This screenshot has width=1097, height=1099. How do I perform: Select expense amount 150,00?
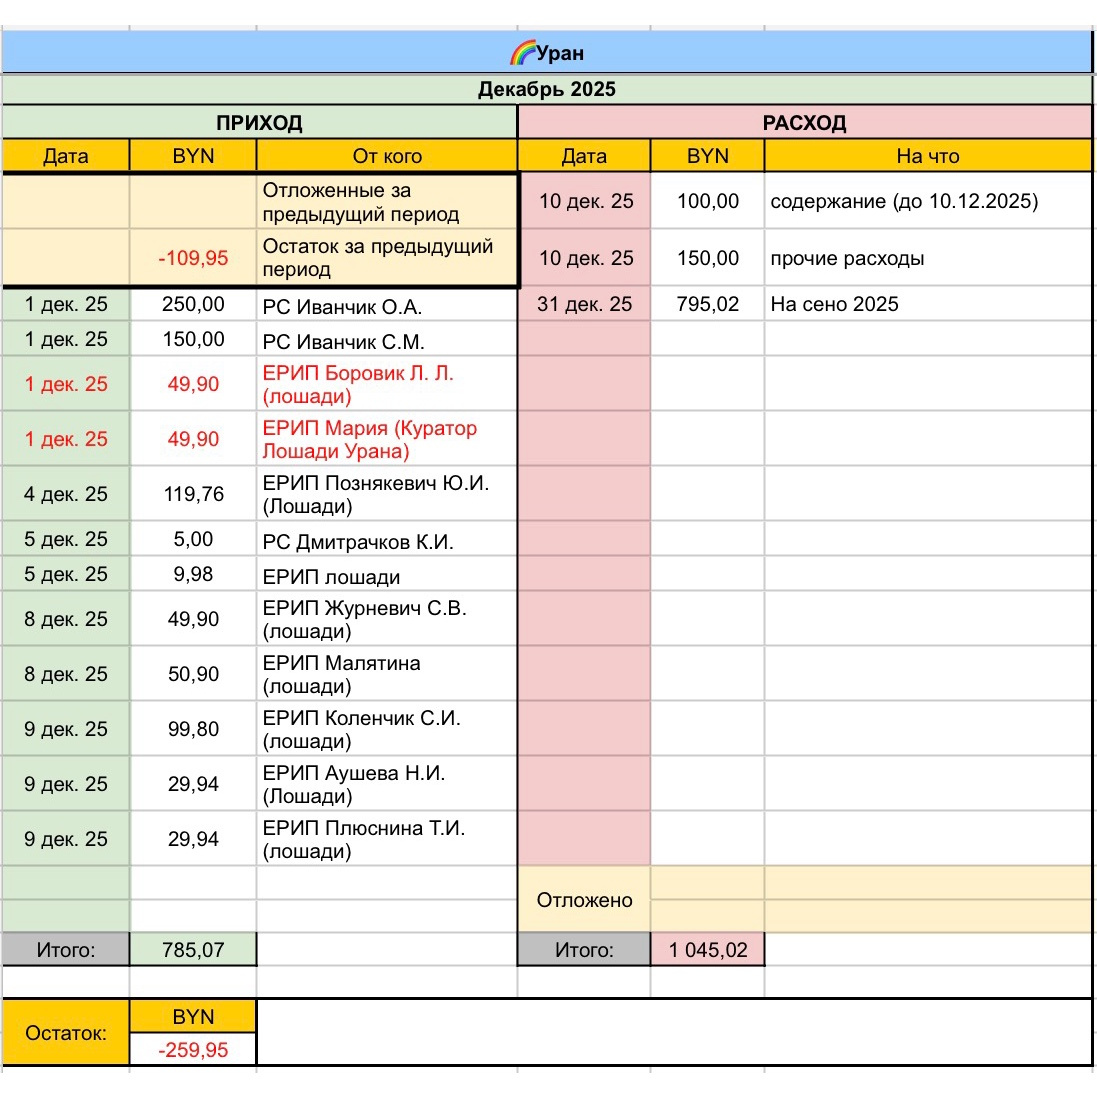708,258
